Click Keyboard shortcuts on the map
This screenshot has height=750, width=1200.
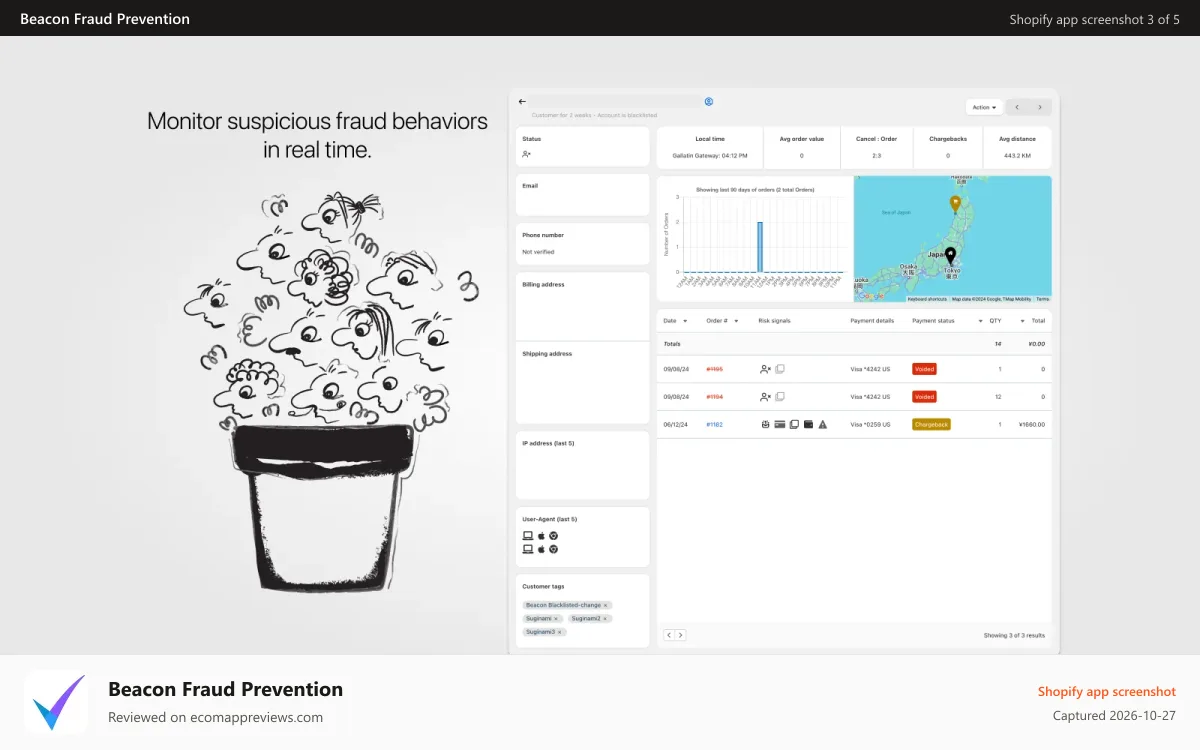[x=927, y=299]
